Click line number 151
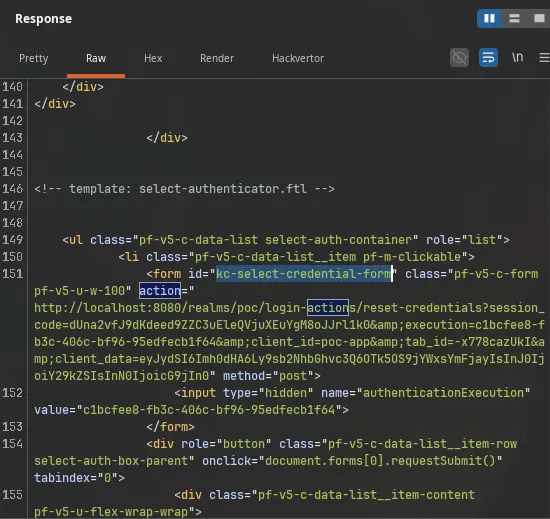Image resolution: width=550 pixels, height=519 pixels. click(13, 274)
